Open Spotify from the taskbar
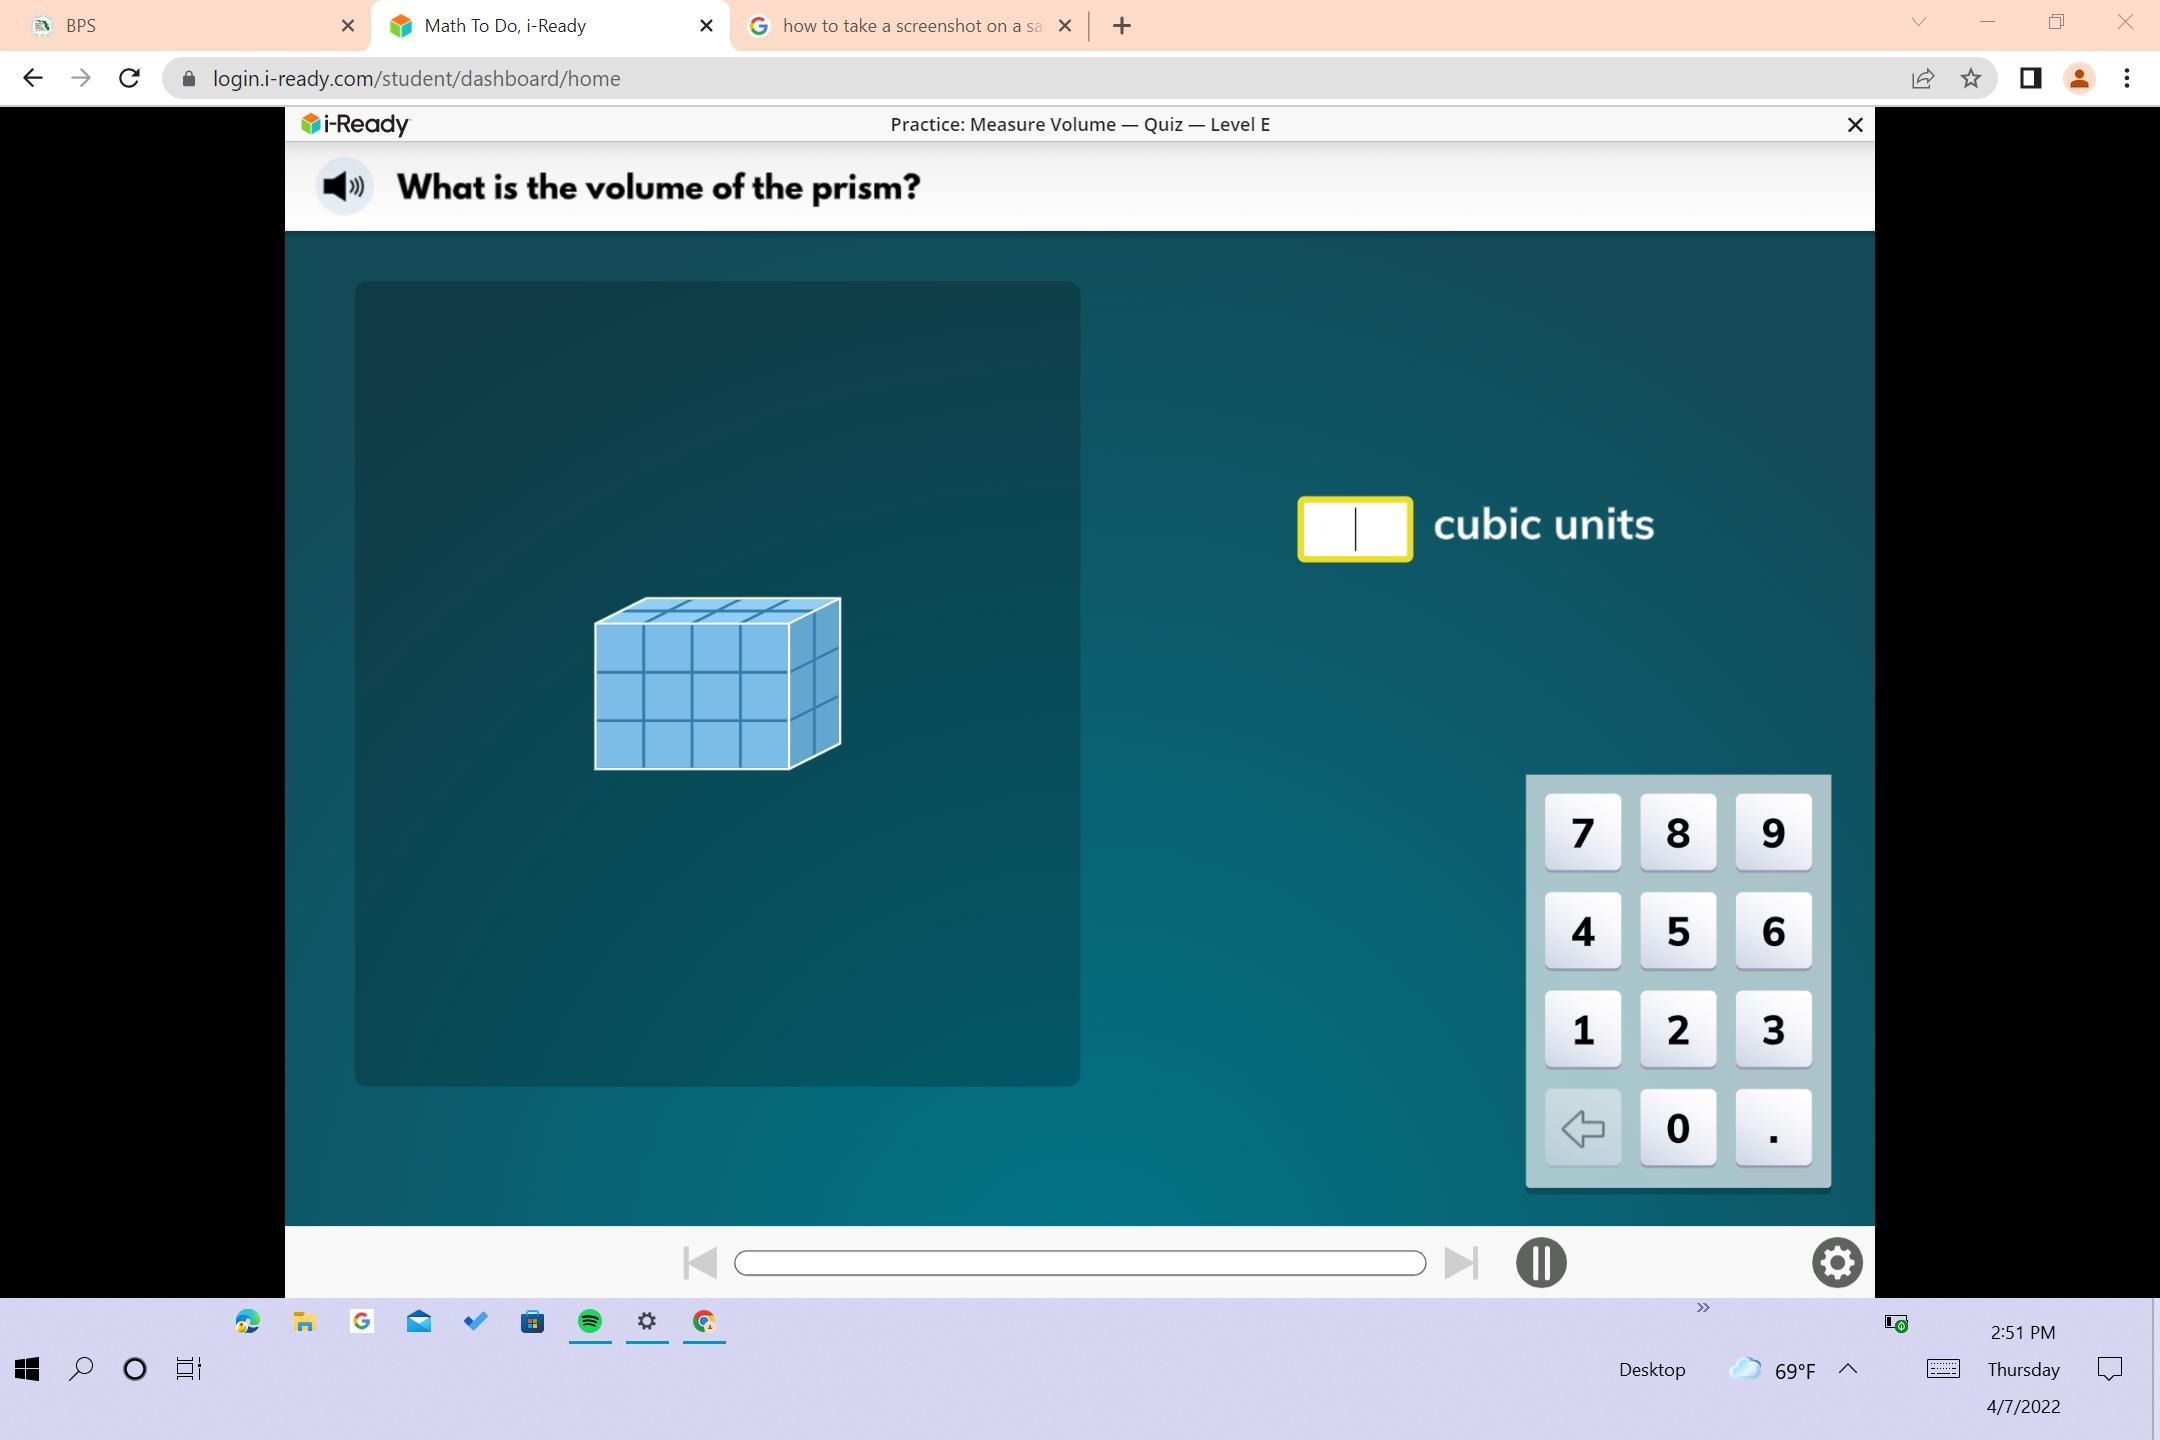 [x=590, y=1322]
